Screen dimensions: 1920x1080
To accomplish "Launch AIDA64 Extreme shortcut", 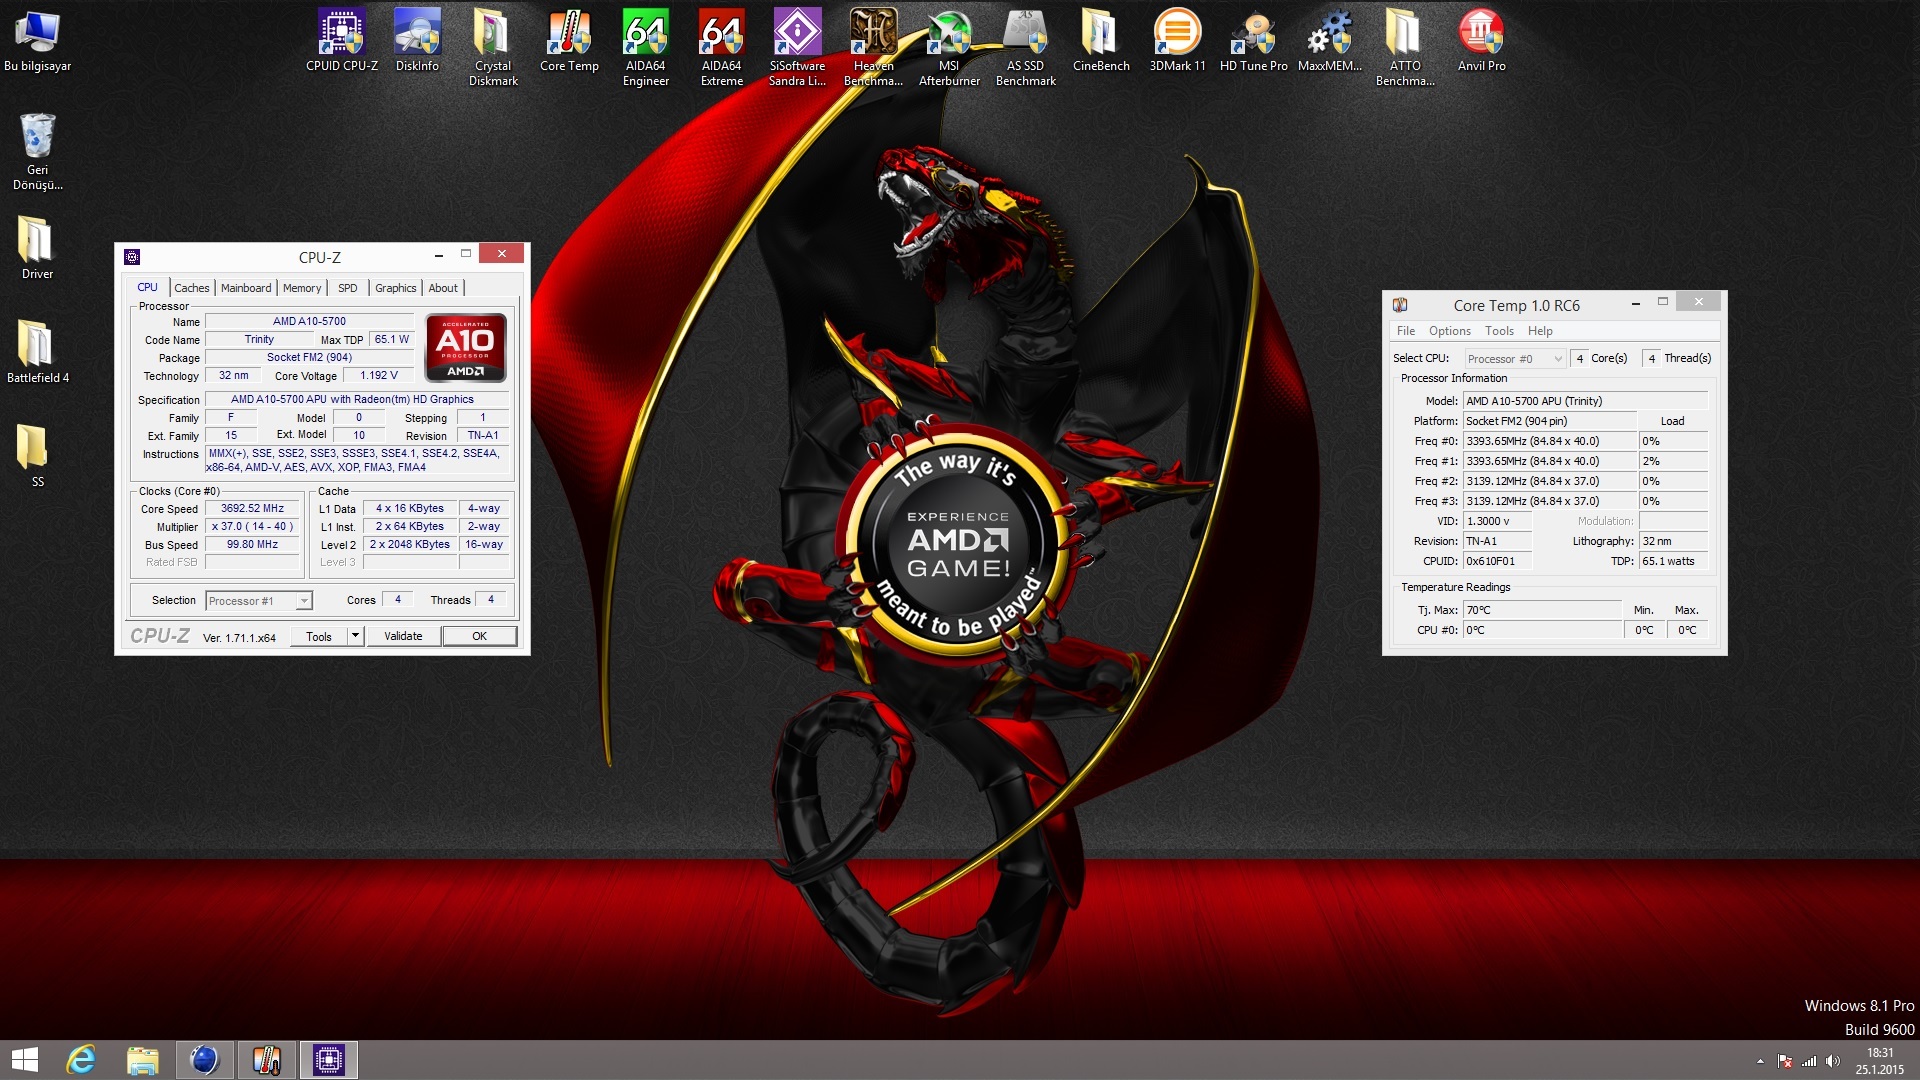I will 721,47.
